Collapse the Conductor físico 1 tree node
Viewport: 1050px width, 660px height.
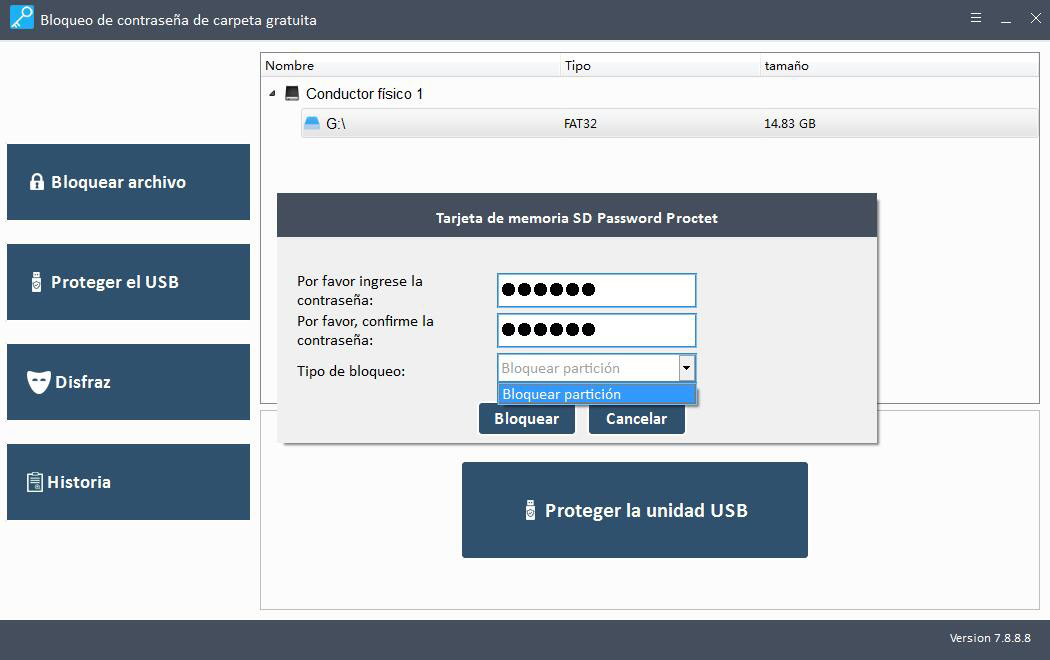click(273, 94)
